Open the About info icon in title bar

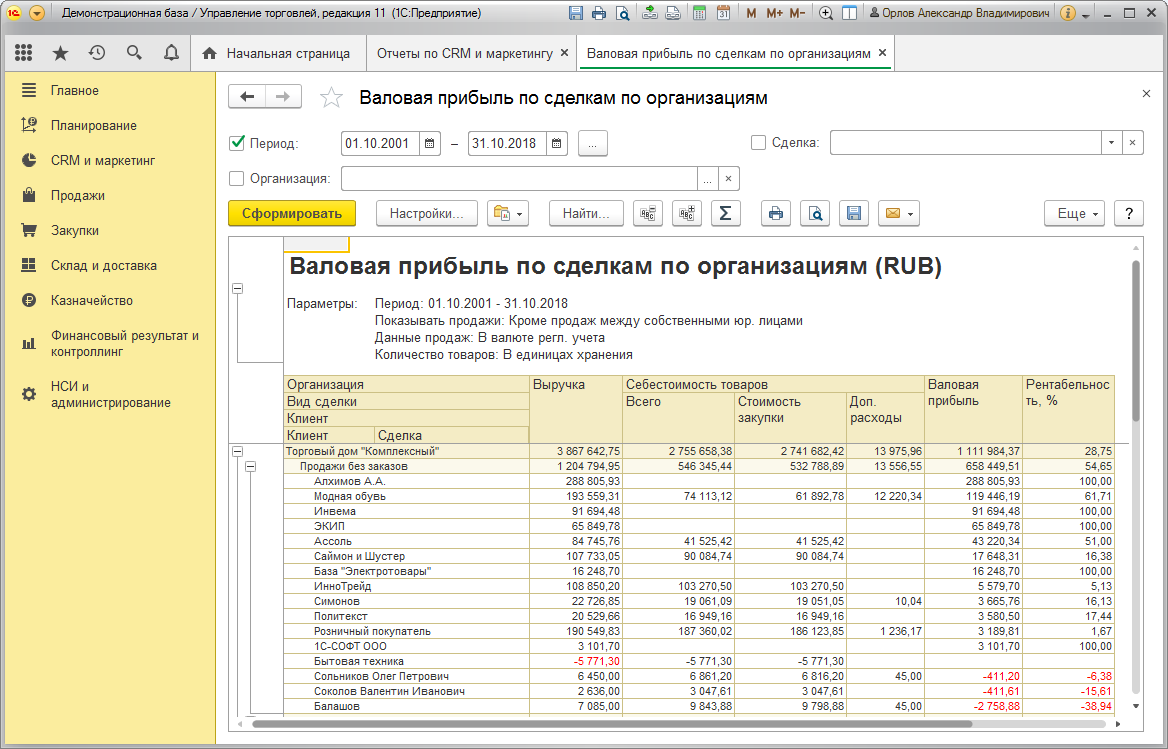tap(1067, 13)
